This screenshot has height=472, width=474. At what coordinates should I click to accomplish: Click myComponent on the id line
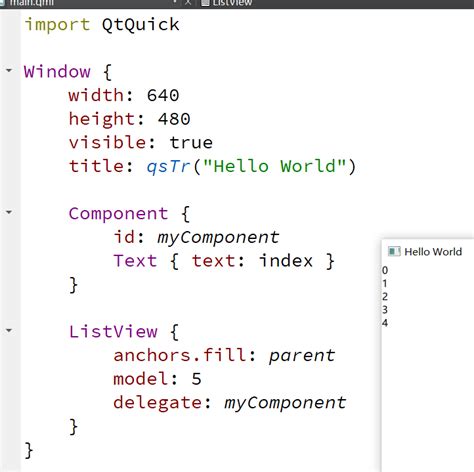point(218,238)
